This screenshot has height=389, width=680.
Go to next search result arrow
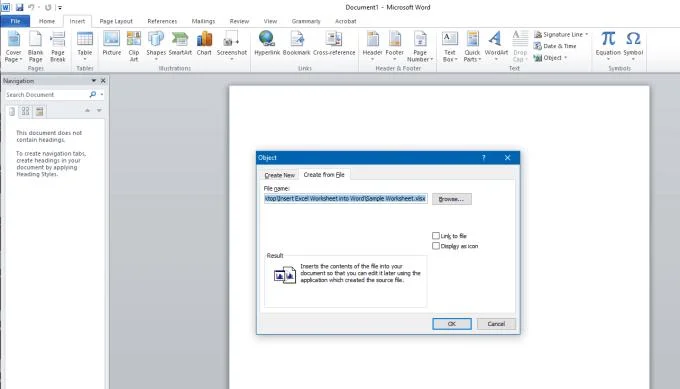pyautogui.click(x=99, y=111)
